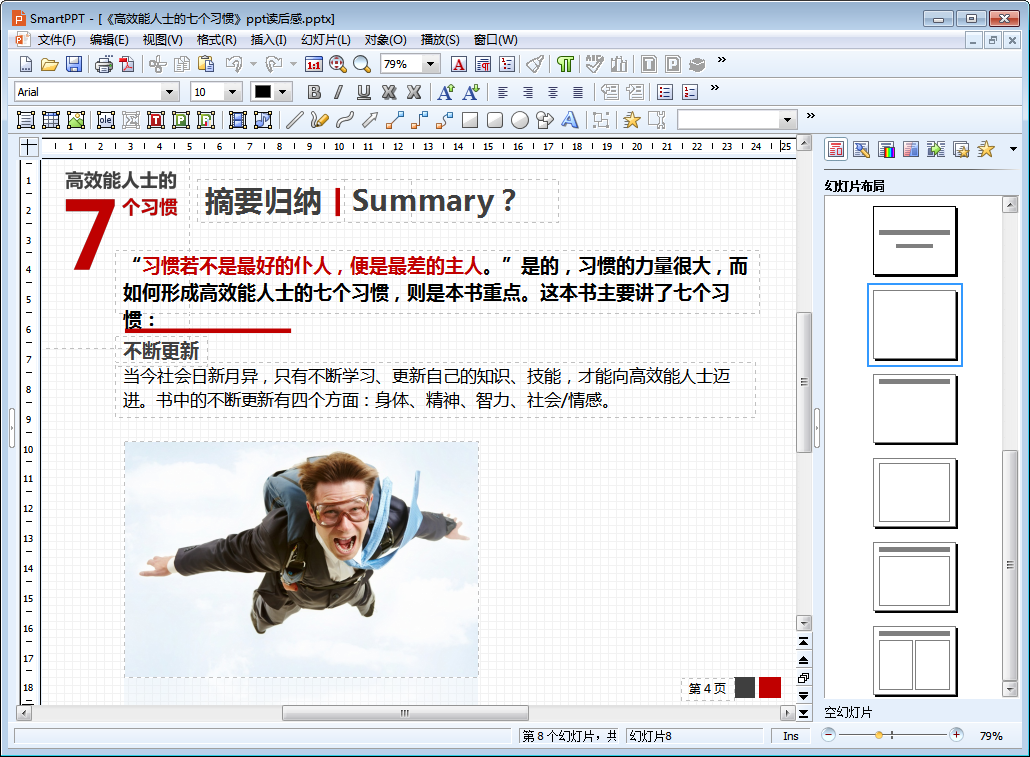Select the title-only slide layout thumbnail

click(x=914, y=409)
